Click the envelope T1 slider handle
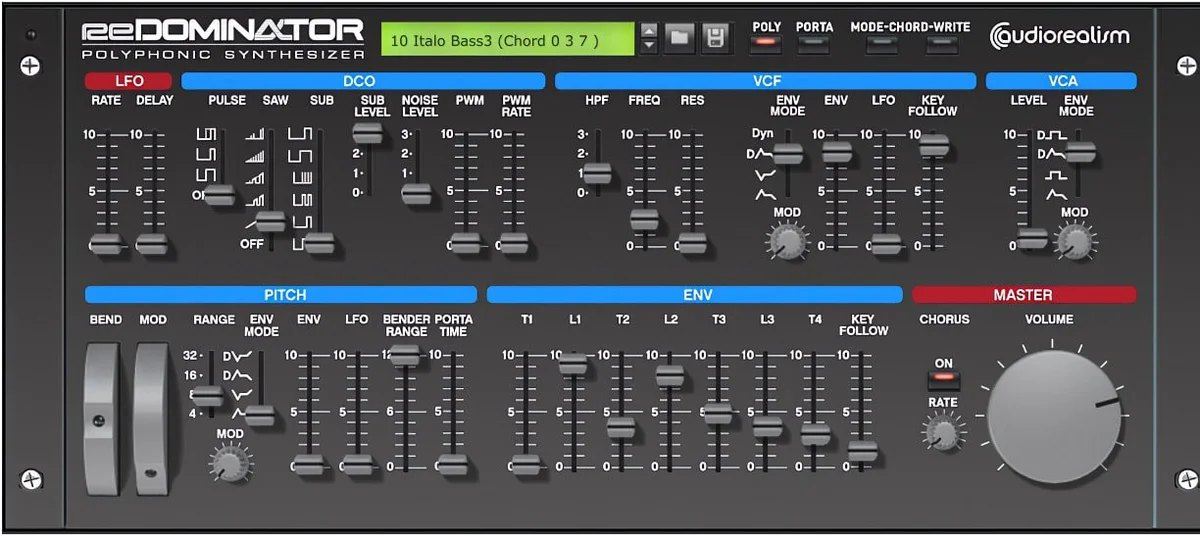The width and height of the screenshot is (1200, 536). (525, 465)
